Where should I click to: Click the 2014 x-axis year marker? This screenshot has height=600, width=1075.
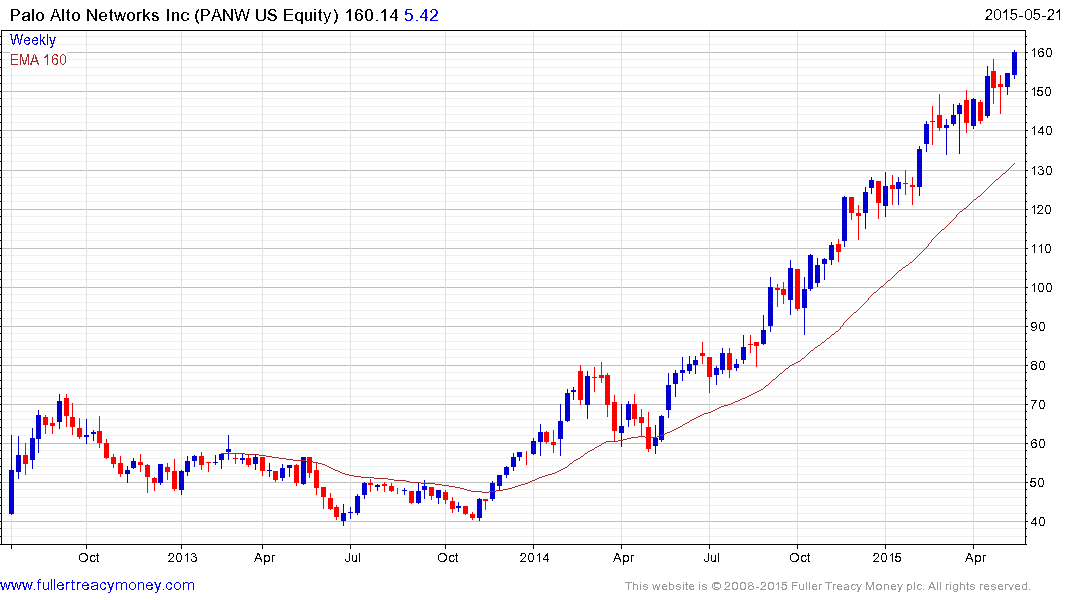click(x=534, y=556)
